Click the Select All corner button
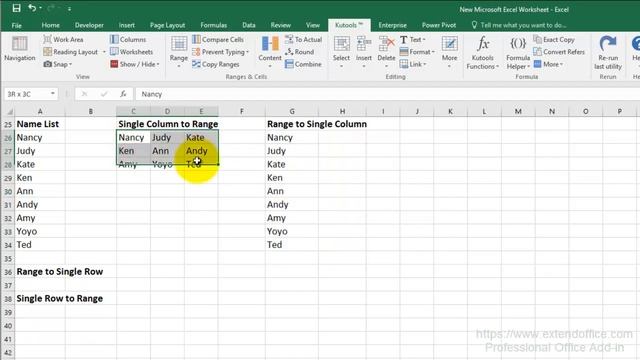This screenshot has height=360, width=640. [x=8, y=111]
